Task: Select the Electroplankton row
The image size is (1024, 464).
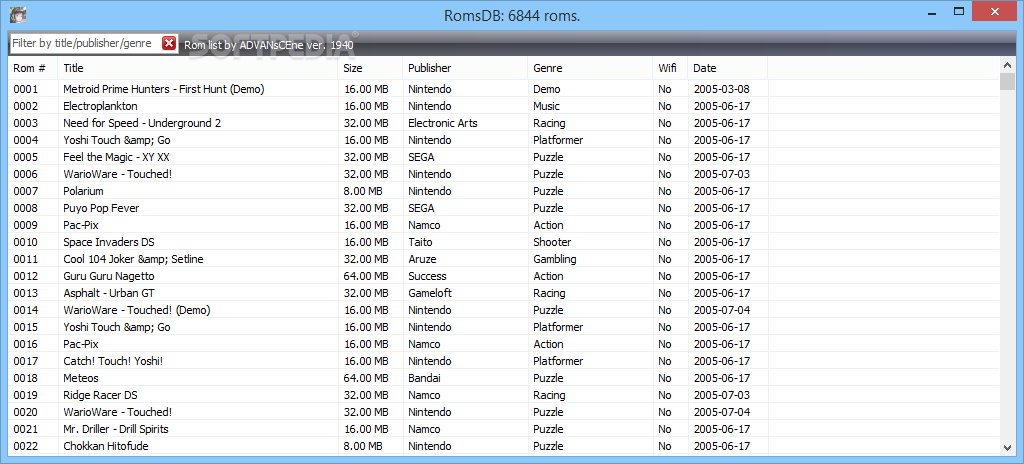Action: click(x=504, y=106)
